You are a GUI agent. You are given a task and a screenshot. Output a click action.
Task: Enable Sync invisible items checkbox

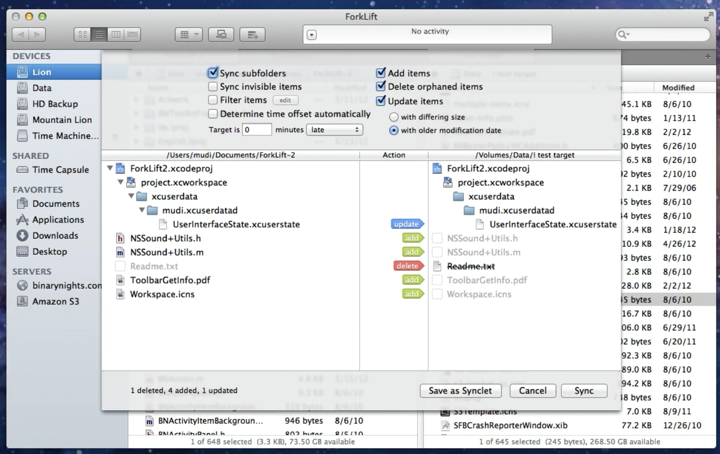pos(213,86)
